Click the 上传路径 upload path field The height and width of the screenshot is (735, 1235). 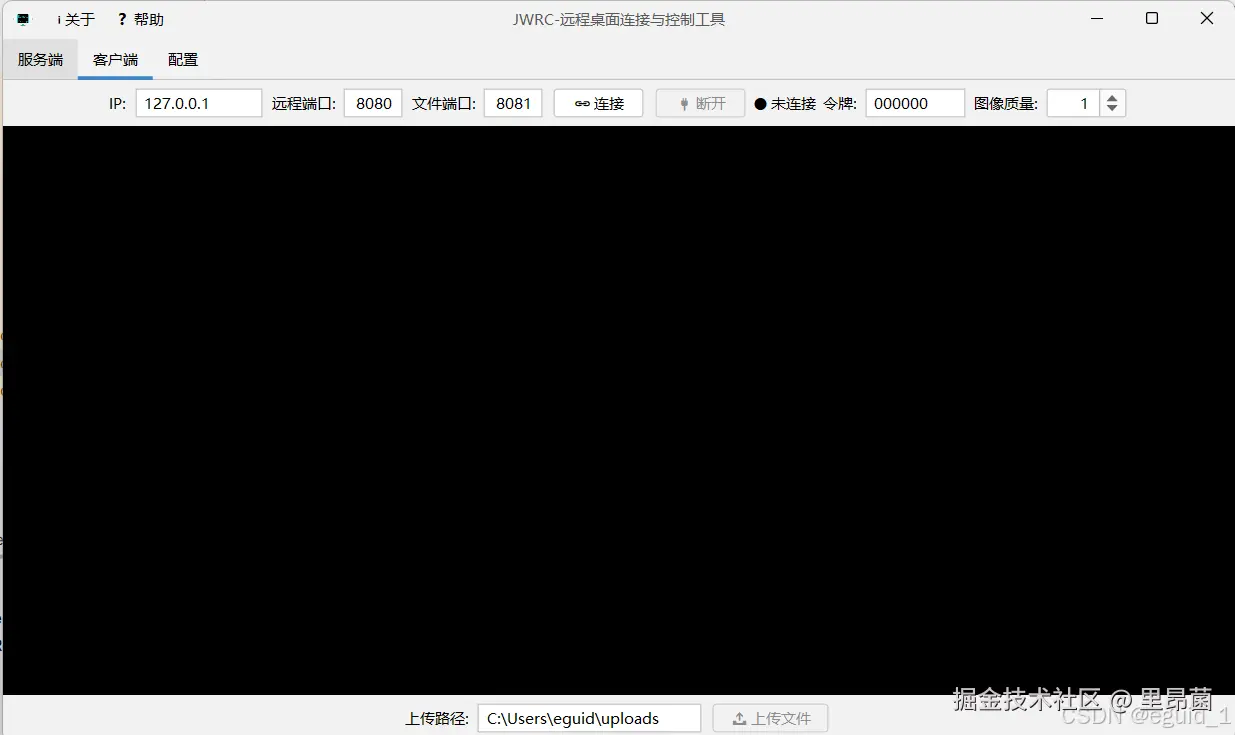pyautogui.click(x=588, y=718)
